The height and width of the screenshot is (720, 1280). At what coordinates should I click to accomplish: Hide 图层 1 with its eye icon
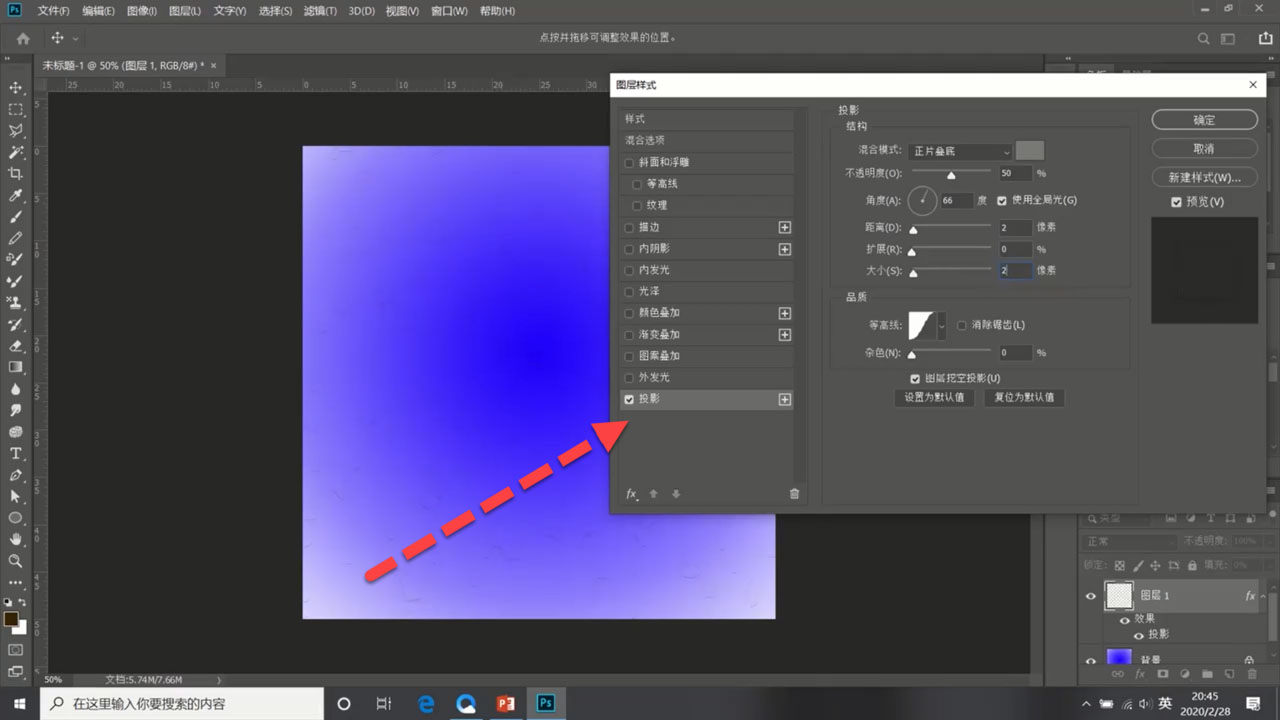click(1091, 596)
